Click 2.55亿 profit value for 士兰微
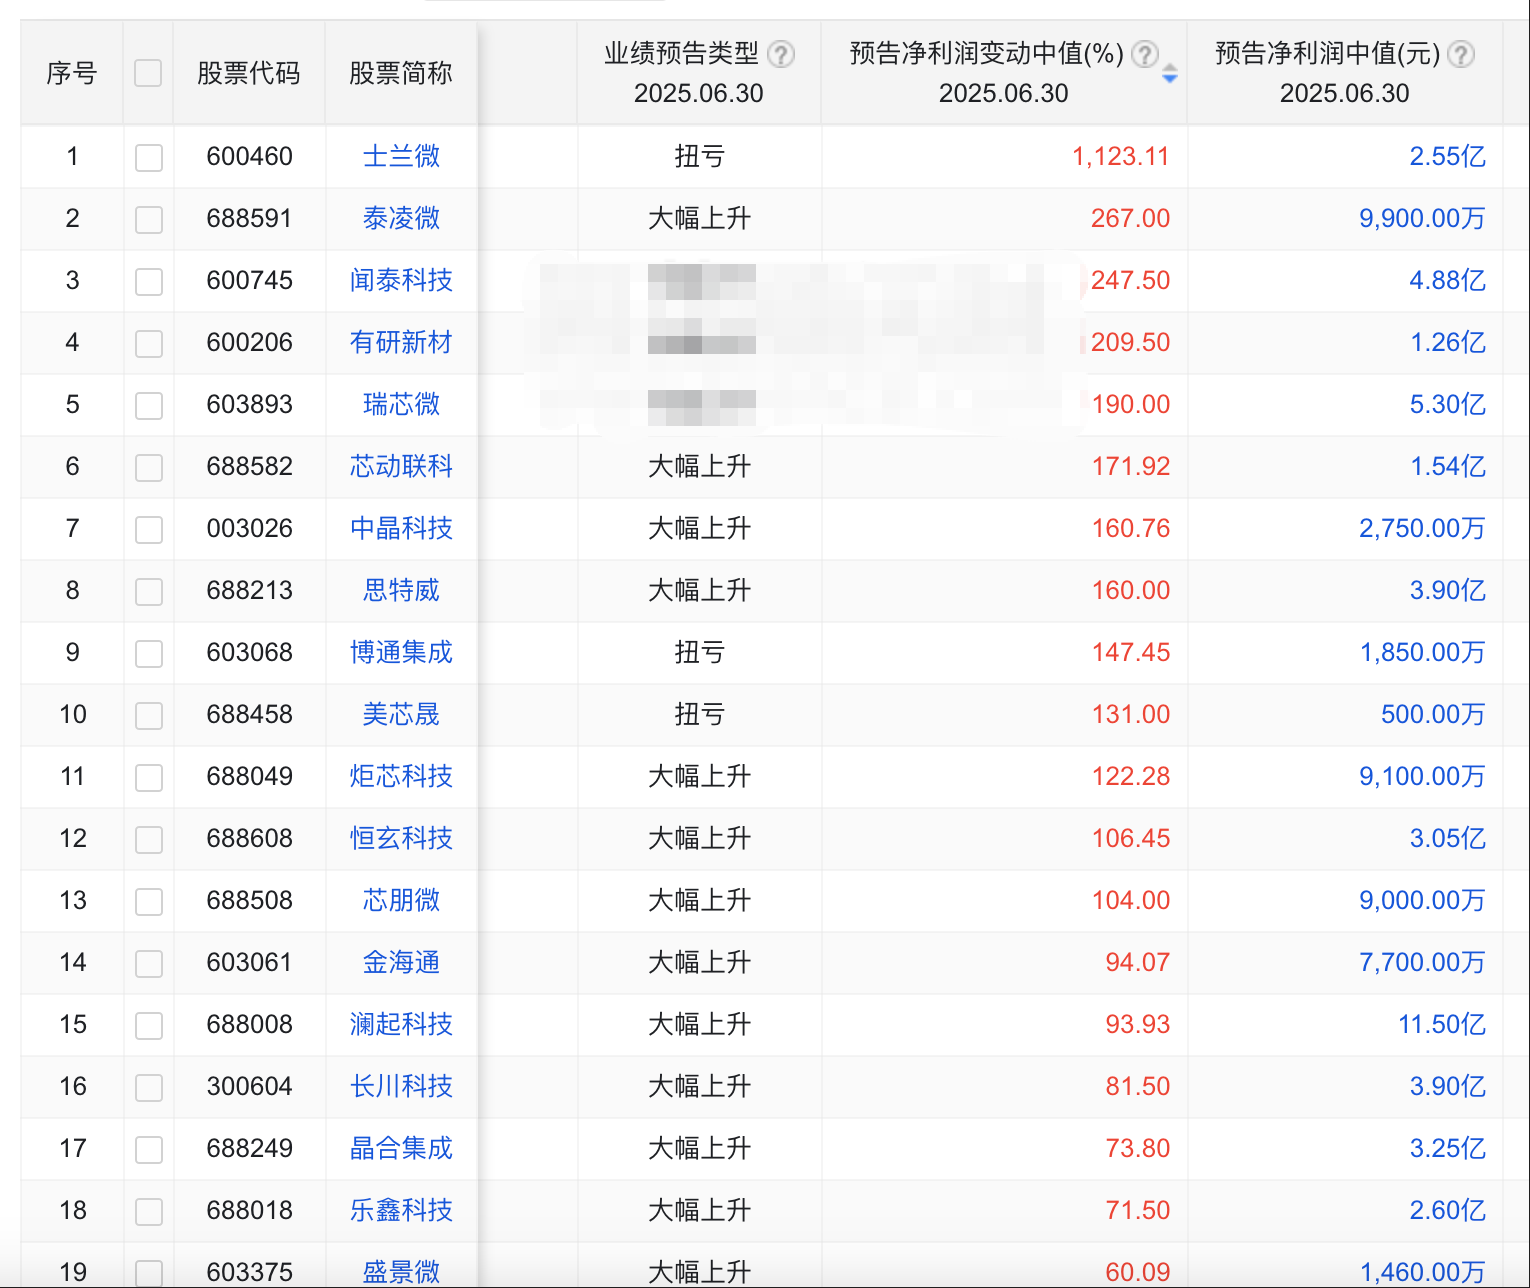The image size is (1530, 1288). pyautogui.click(x=1447, y=156)
